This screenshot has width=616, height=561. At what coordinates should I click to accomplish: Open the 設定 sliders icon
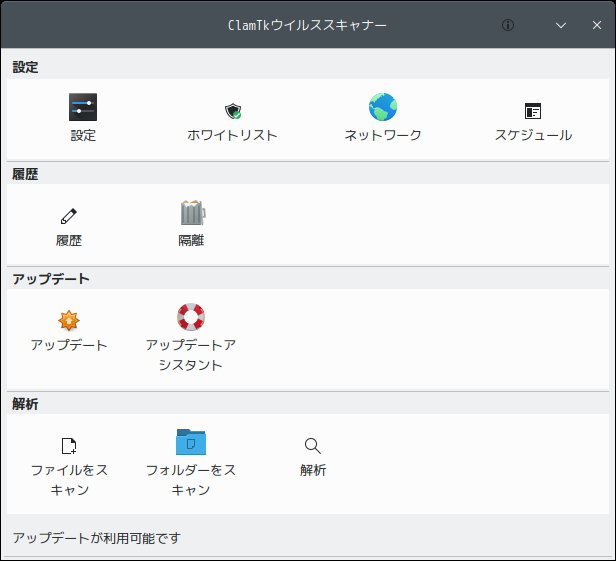(x=83, y=107)
